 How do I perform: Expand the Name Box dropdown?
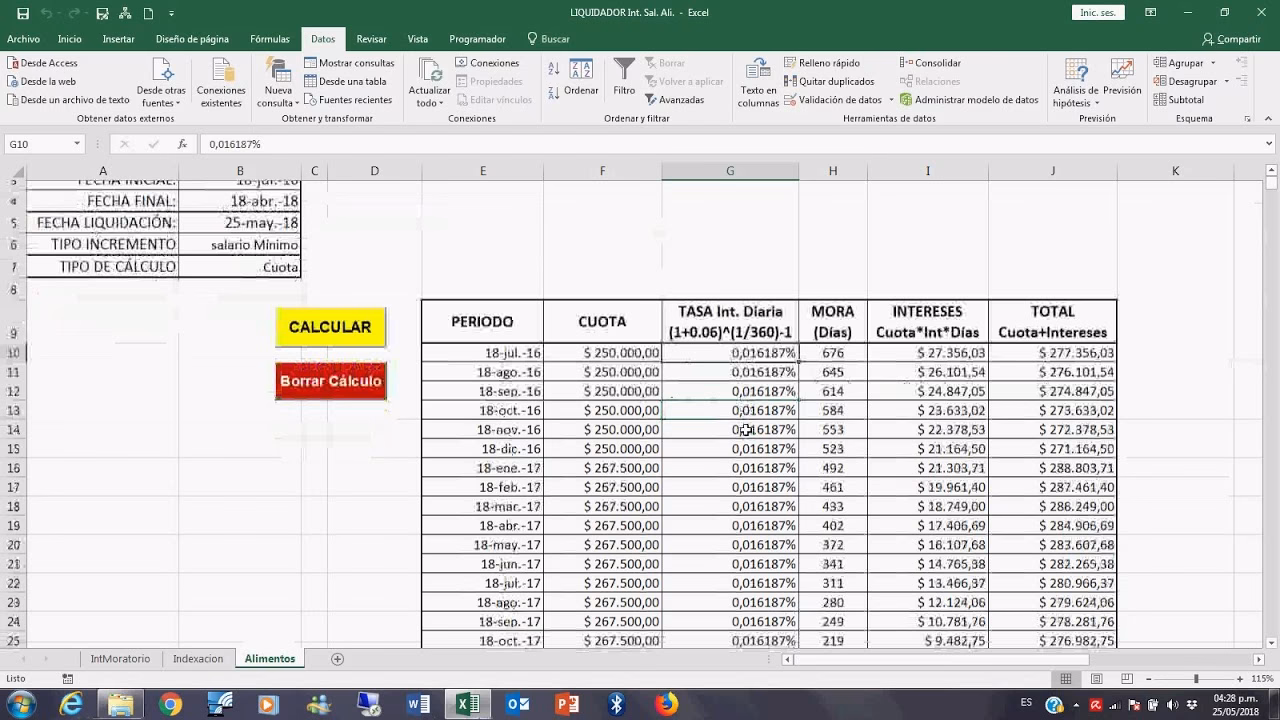[76, 144]
